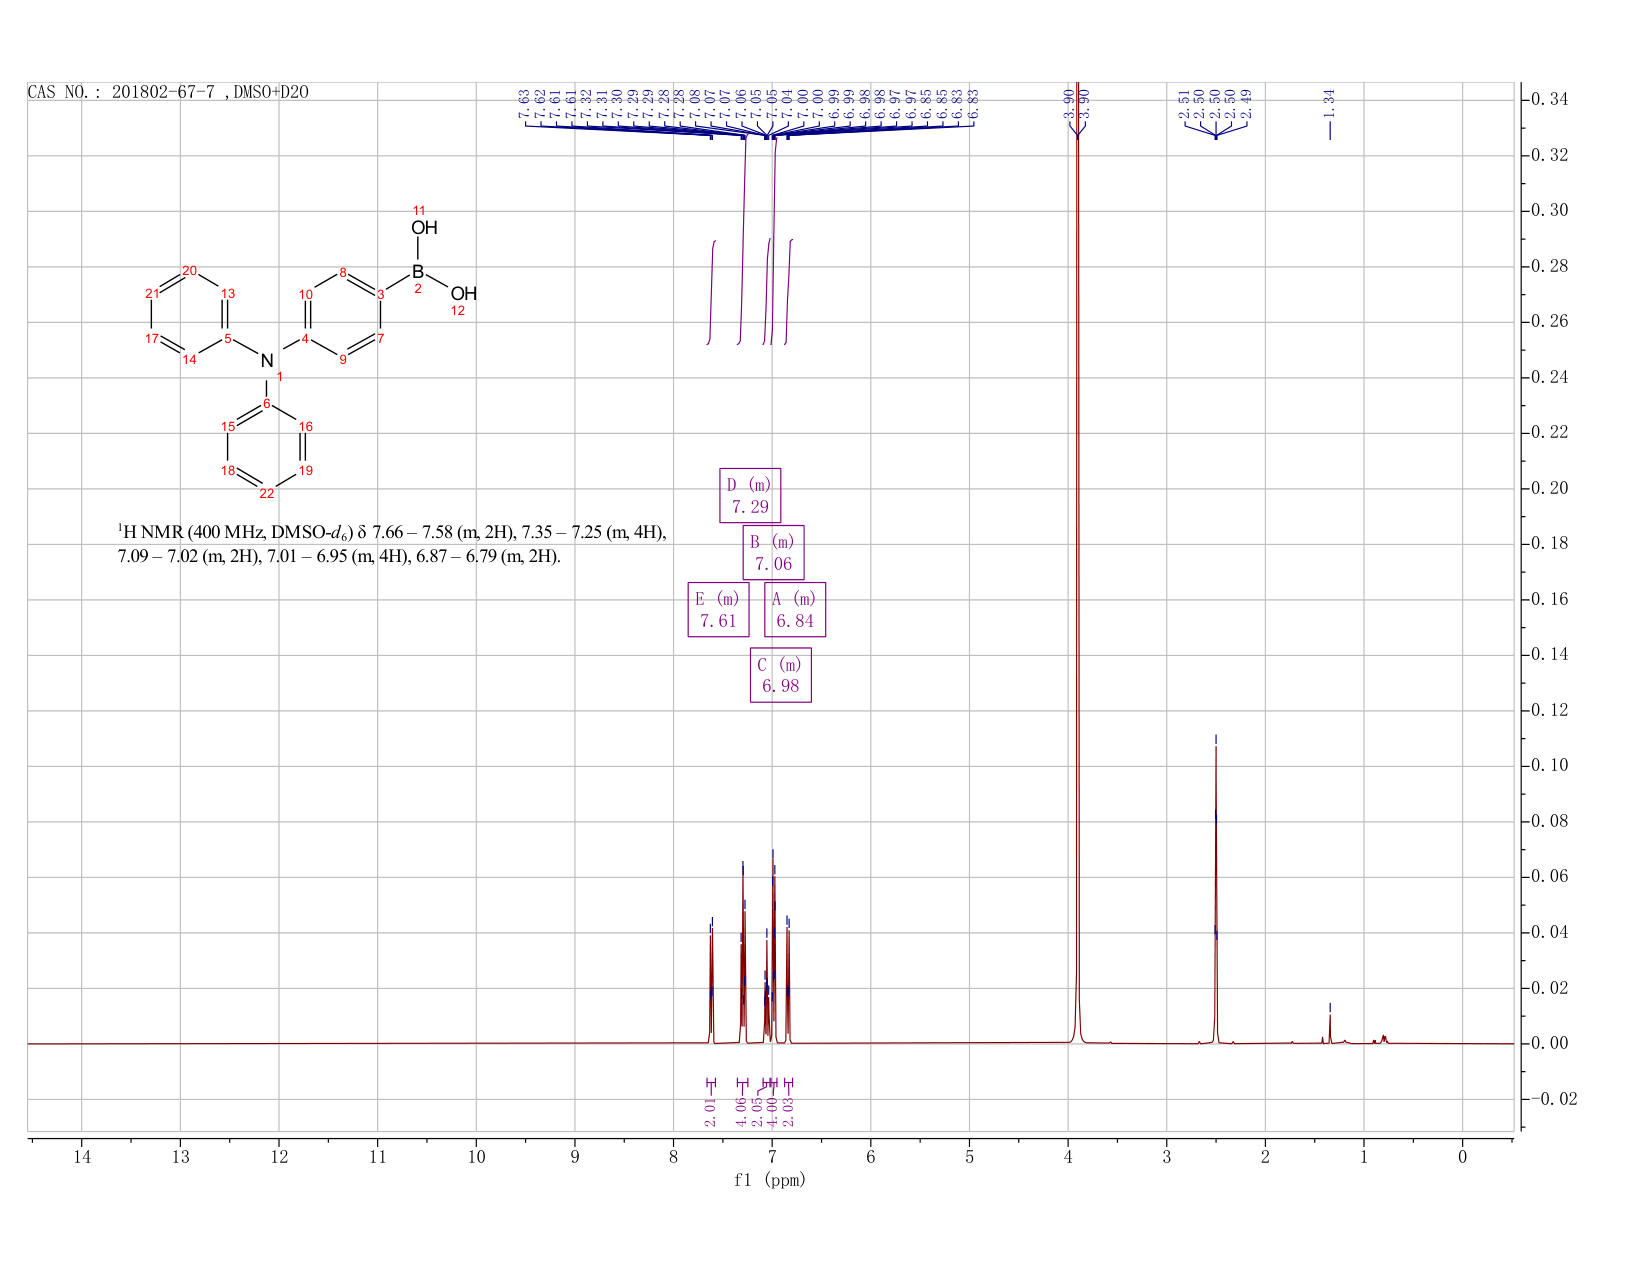This screenshot has width=1650, height=1275.
Task: Click x-axis tick label 4
Action: (1068, 1156)
